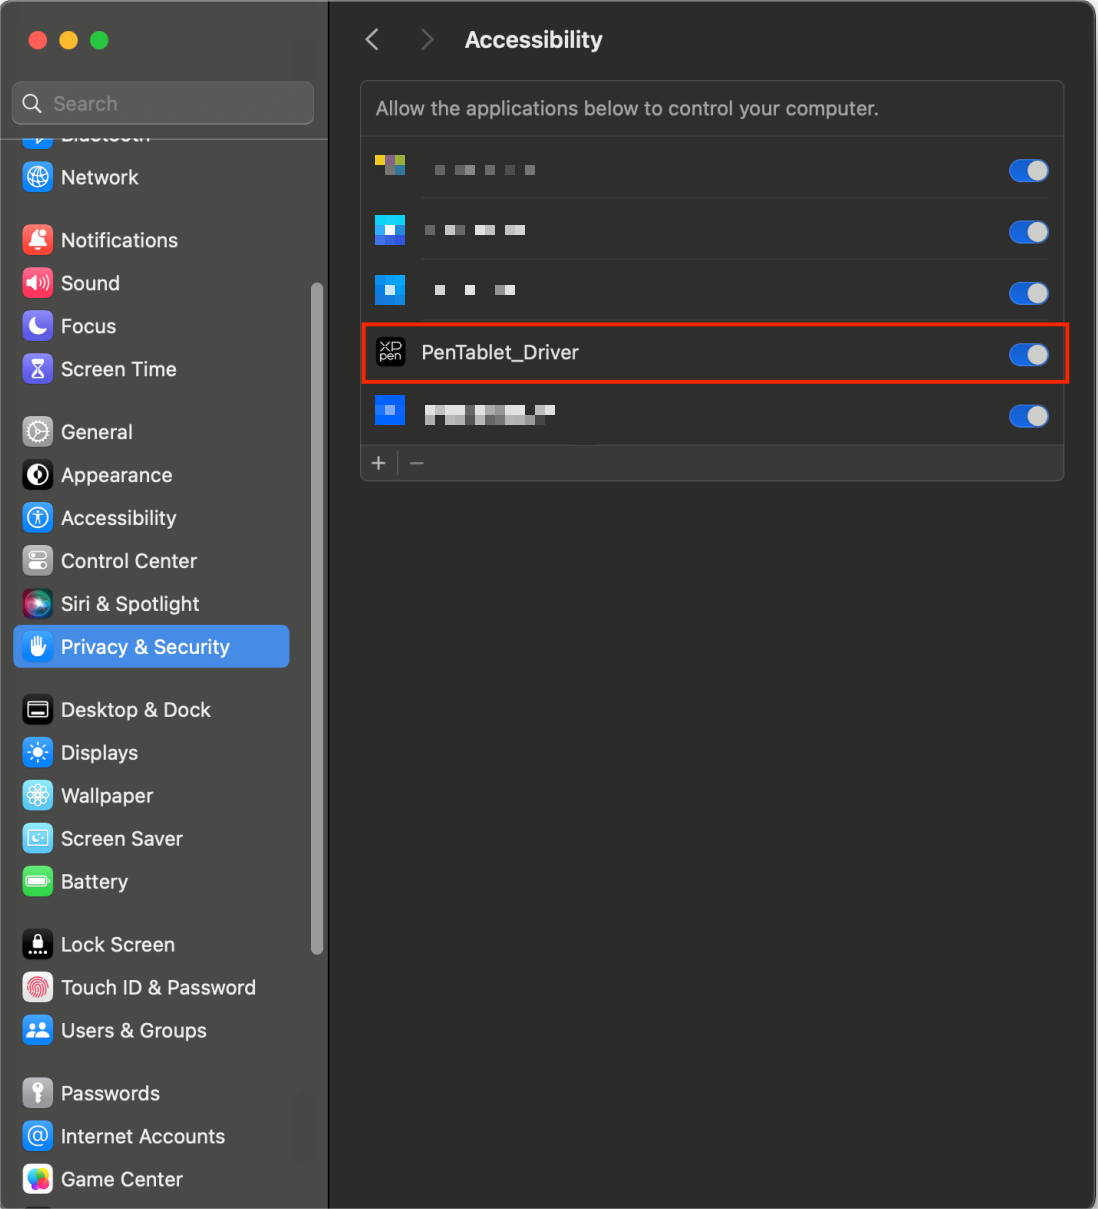Remove application using the minus button
The width and height of the screenshot is (1098, 1209).
417,463
